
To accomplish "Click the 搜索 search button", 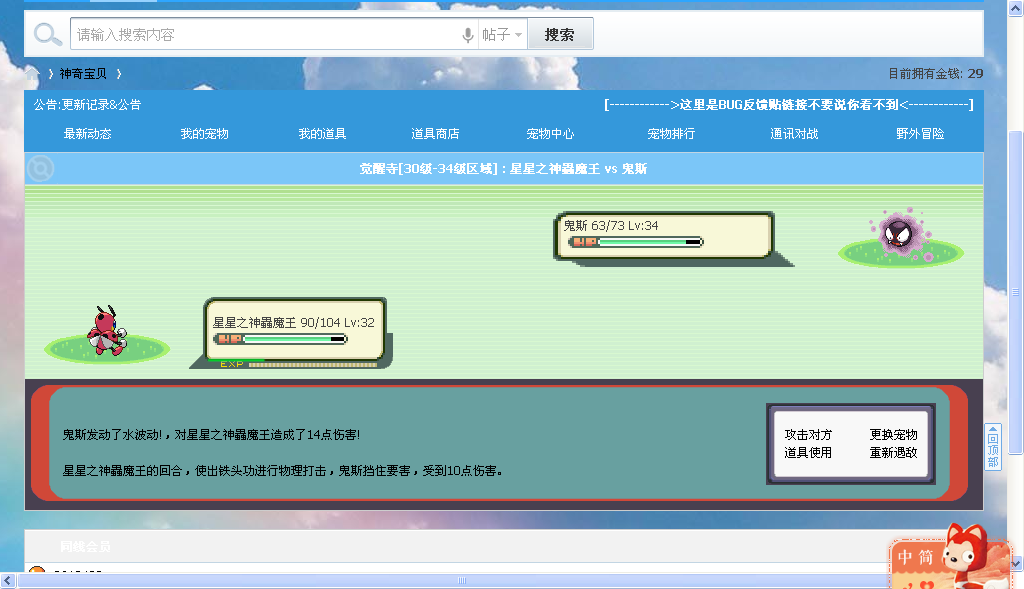I will (560, 34).
